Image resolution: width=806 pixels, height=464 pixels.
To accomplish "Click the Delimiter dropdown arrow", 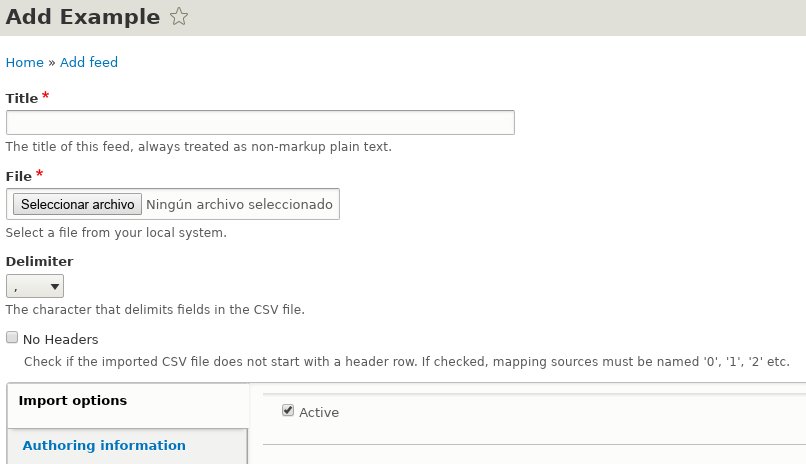I will click(x=54, y=287).
